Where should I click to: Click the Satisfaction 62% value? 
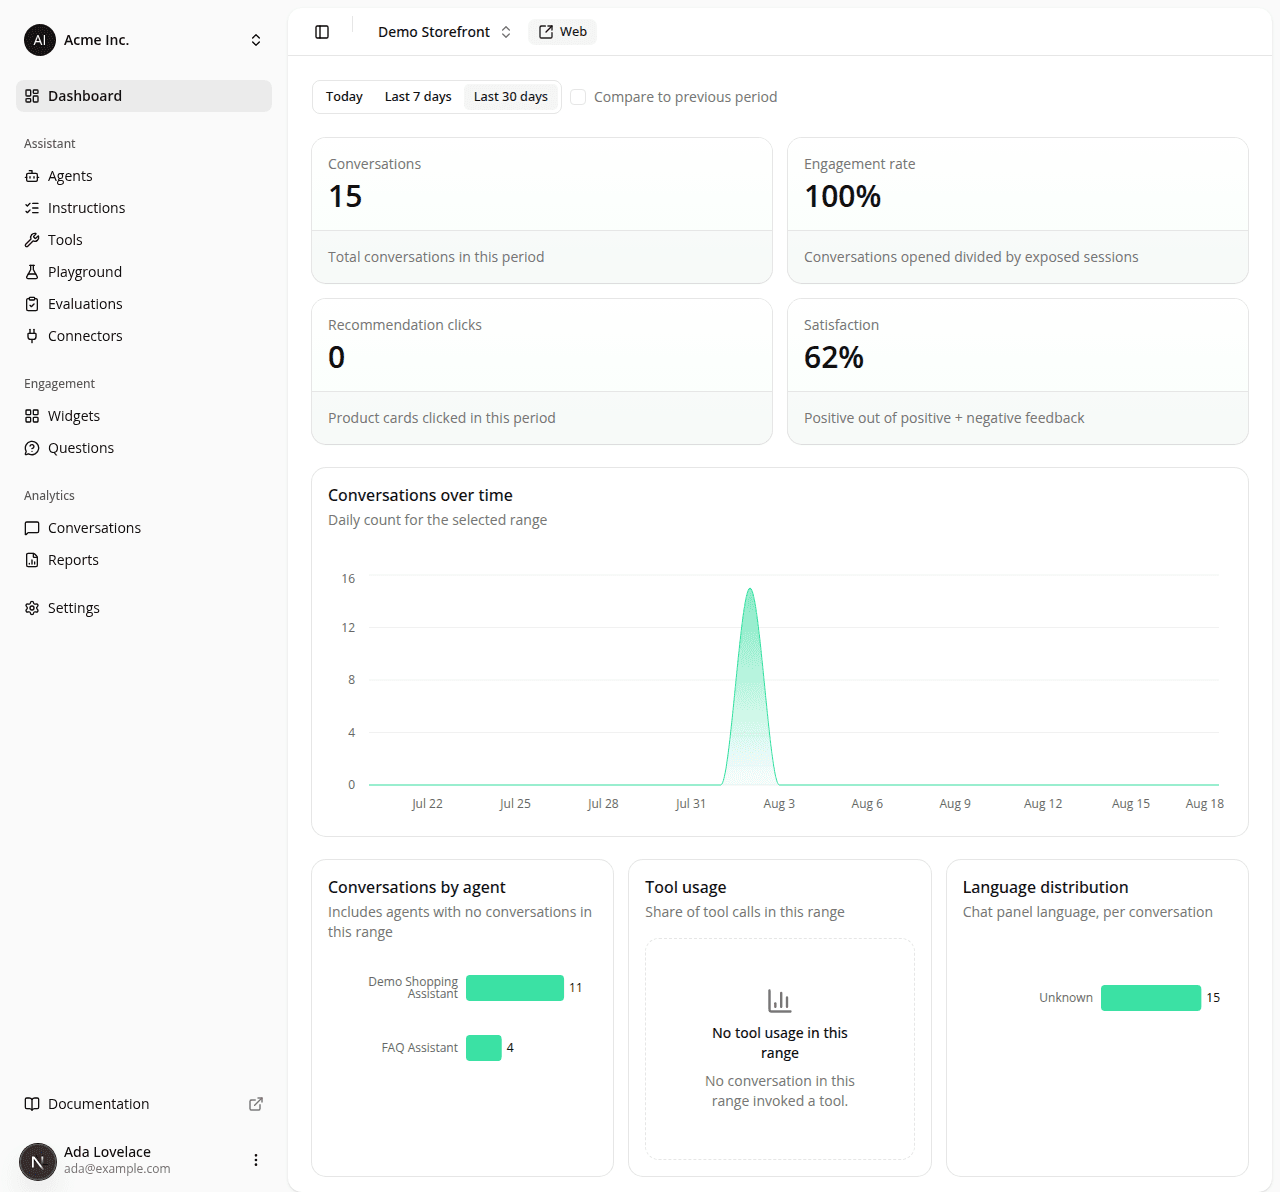(x=834, y=357)
